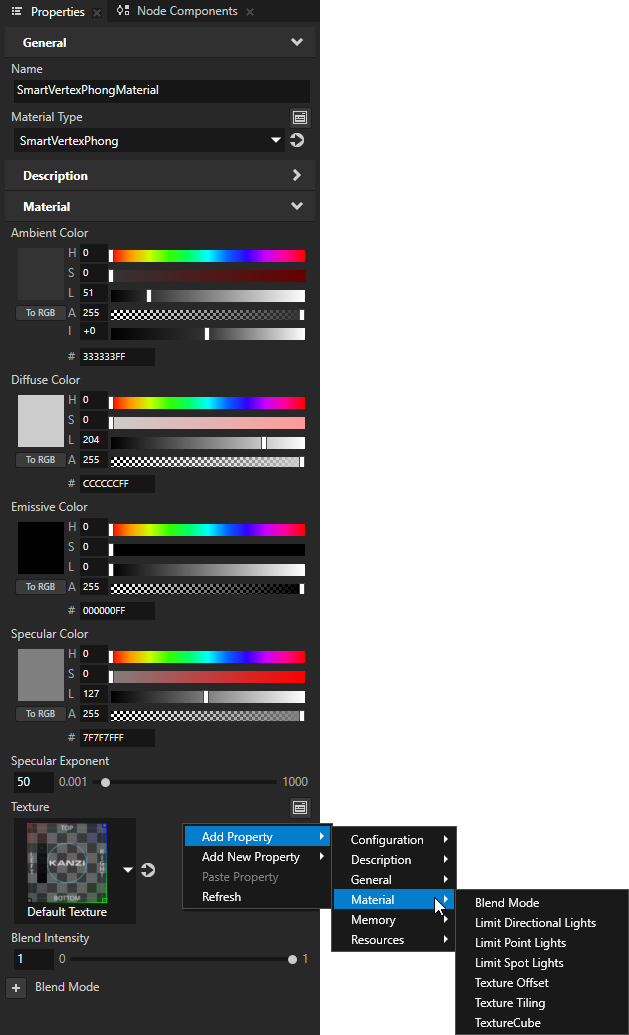Click the Name field containing SmartVertexPhongMaterial

tap(160, 90)
